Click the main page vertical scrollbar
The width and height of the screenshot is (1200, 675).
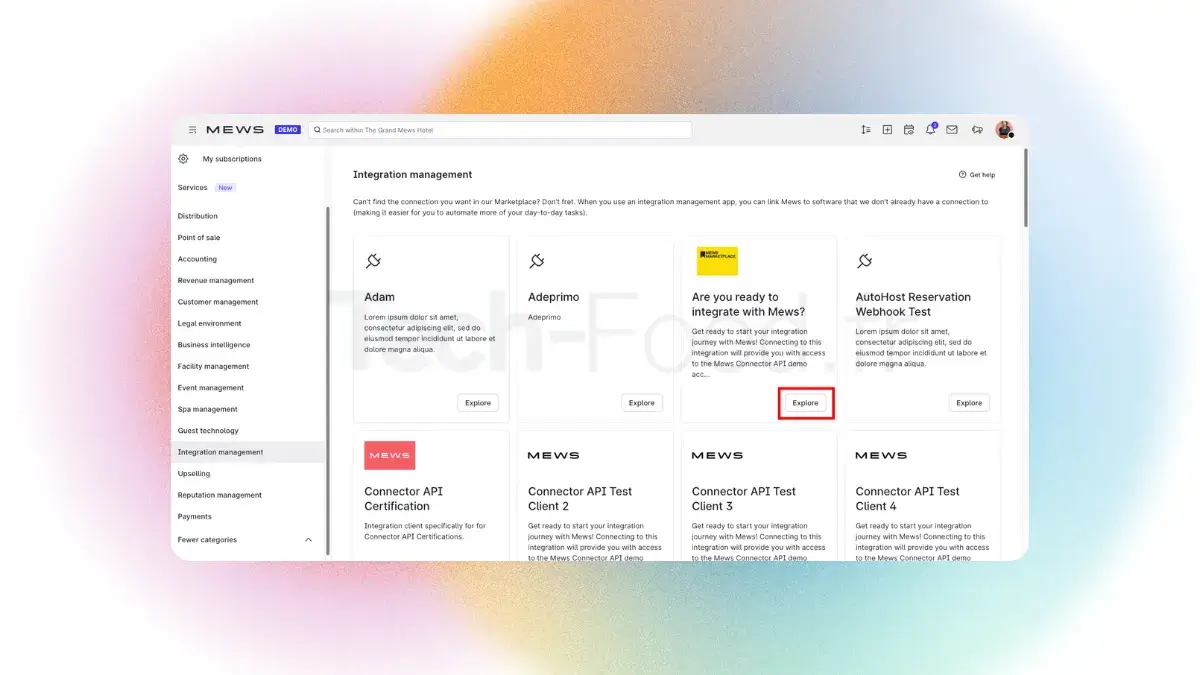pos(1024,188)
